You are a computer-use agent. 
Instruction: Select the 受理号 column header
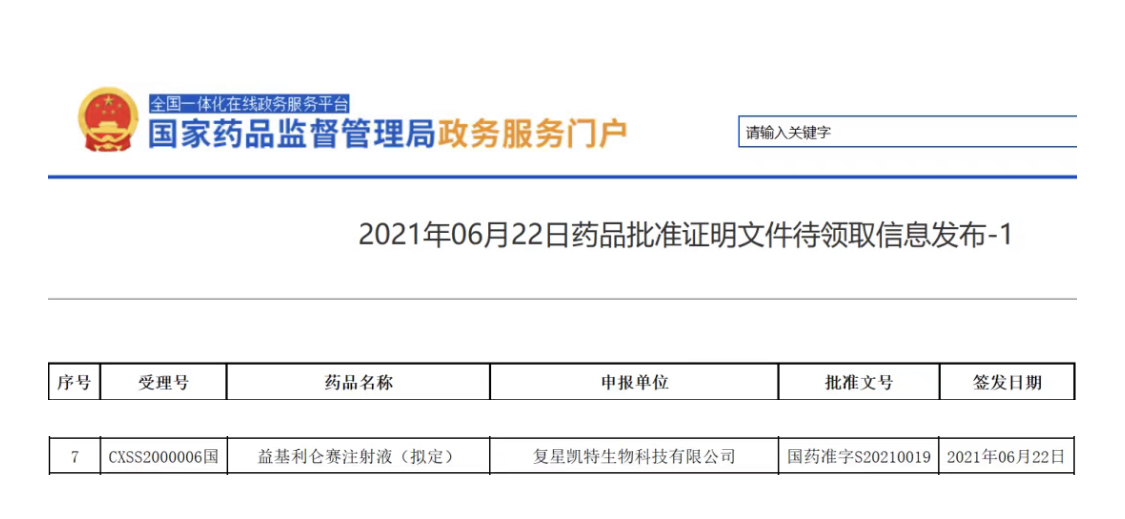point(163,382)
